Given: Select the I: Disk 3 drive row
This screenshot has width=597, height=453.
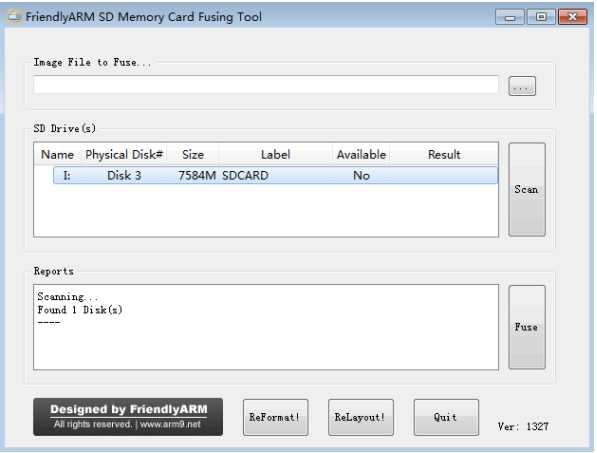Looking at the screenshot, I should (x=275, y=175).
